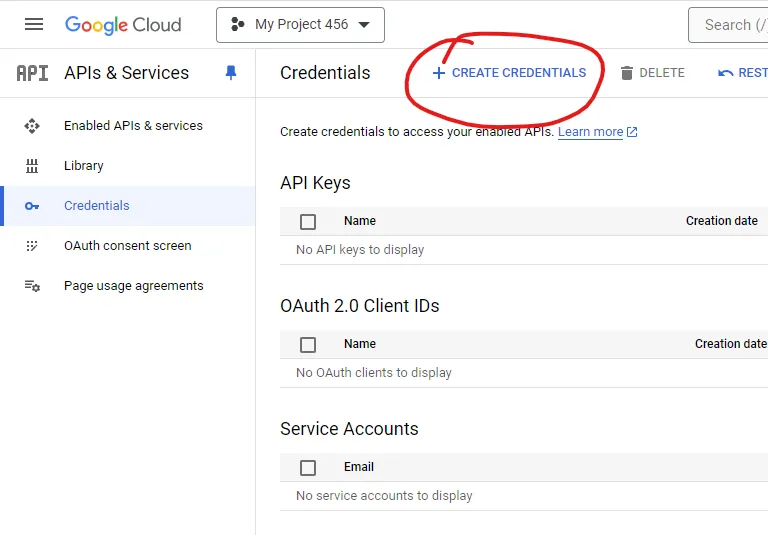Toggle the OAuth 2.0 Client IDs checkbox
The image size is (768, 535).
(308, 345)
